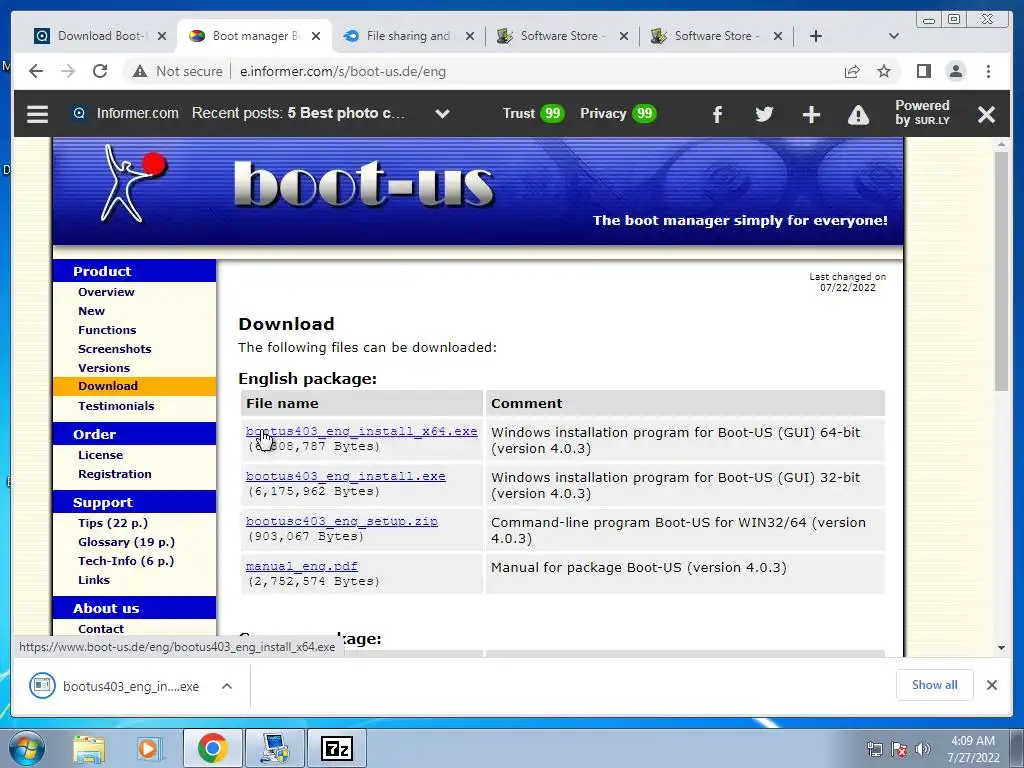This screenshot has height=768, width=1024.
Task: Click taskbar clock 4:09 AM
Action: (973, 749)
